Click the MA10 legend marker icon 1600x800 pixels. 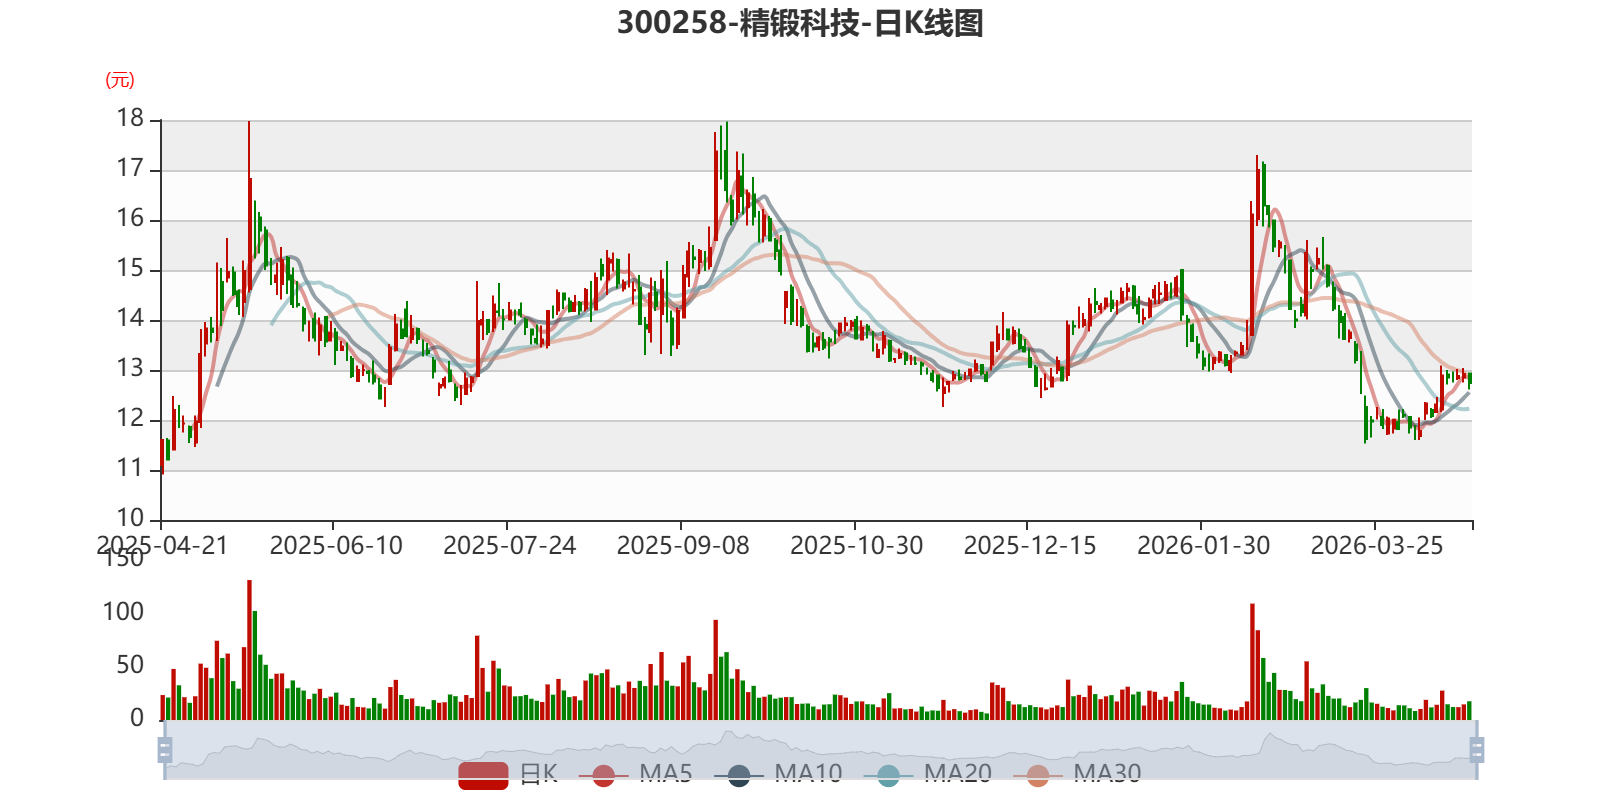(x=739, y=775)
